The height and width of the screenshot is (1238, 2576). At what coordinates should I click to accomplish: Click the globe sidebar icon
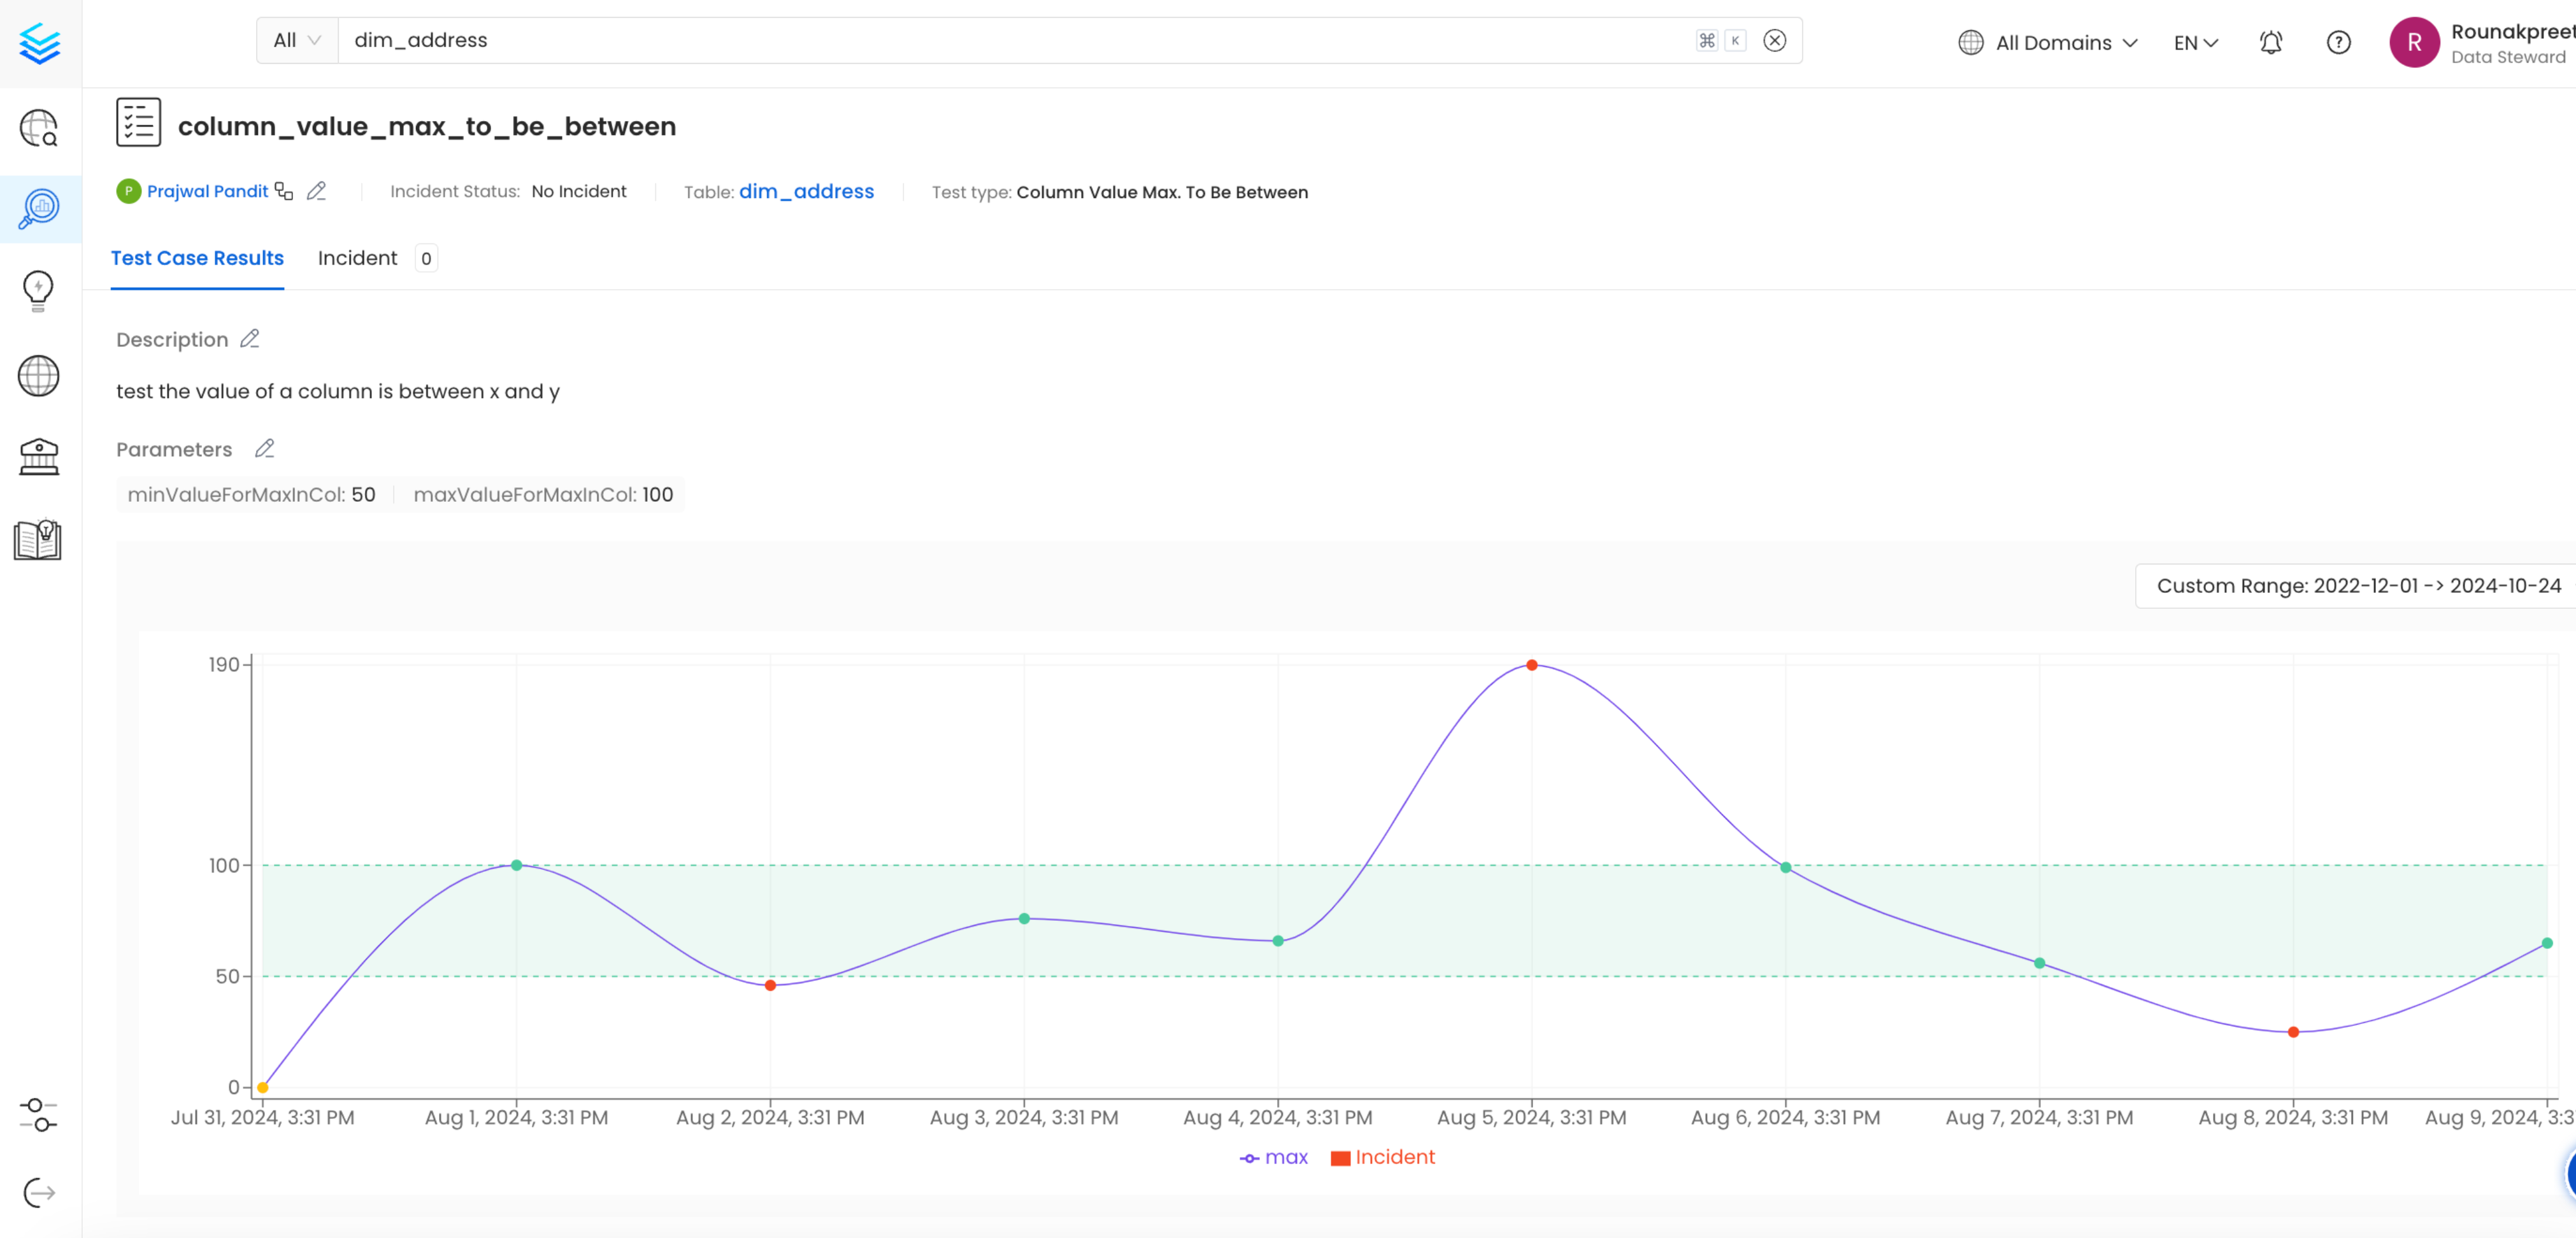(38, 376)
